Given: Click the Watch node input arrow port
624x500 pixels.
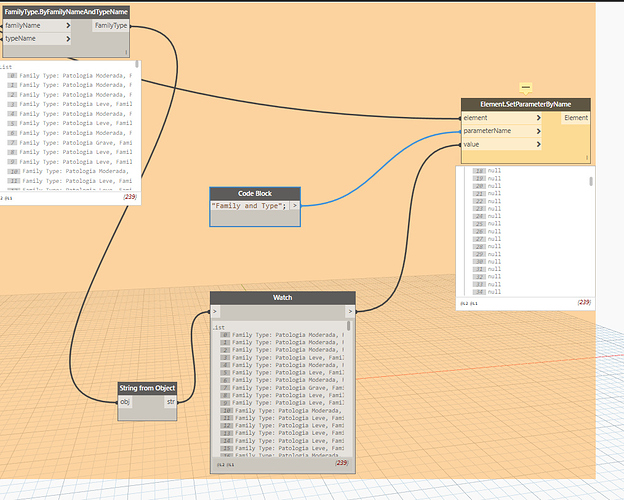Looking at the screenshot, I should (x=215, y=312).
